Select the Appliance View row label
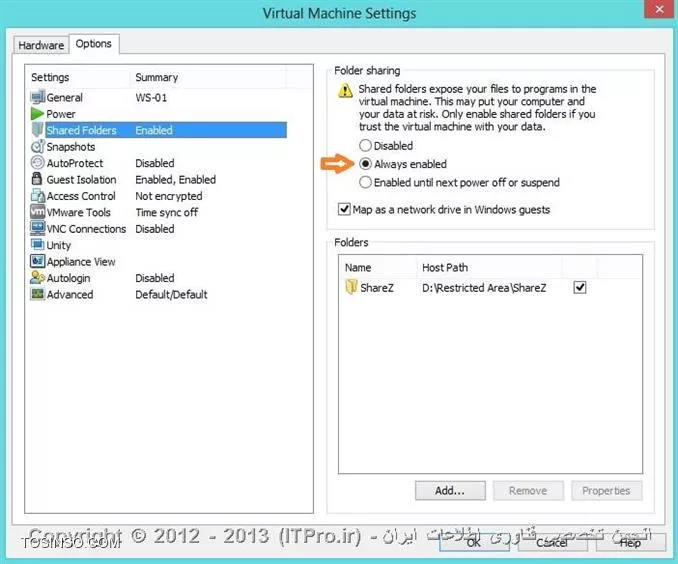678x564 pixels. click(x=81, y=262)
